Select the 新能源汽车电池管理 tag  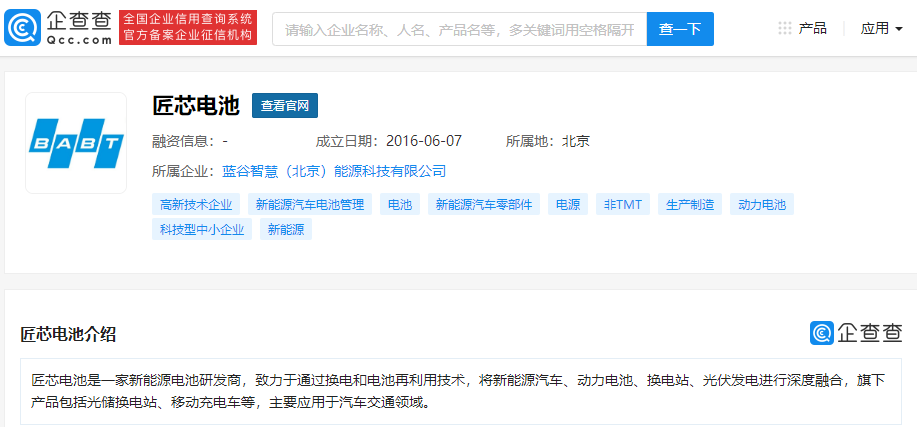(310, 205)
